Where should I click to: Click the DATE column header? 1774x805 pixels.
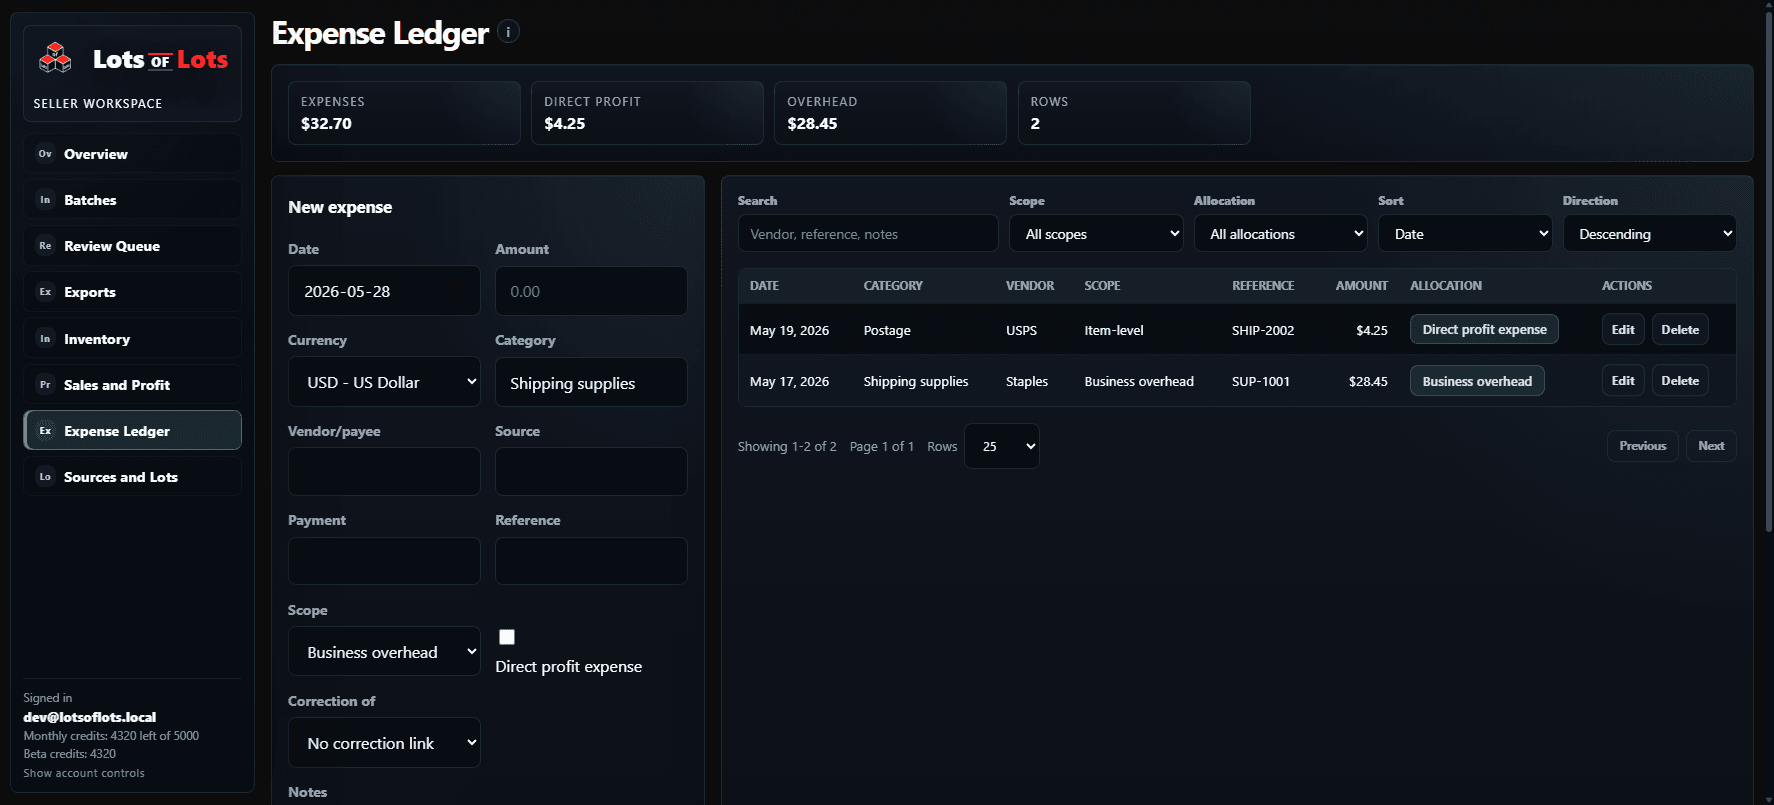[x=764, y=286]
